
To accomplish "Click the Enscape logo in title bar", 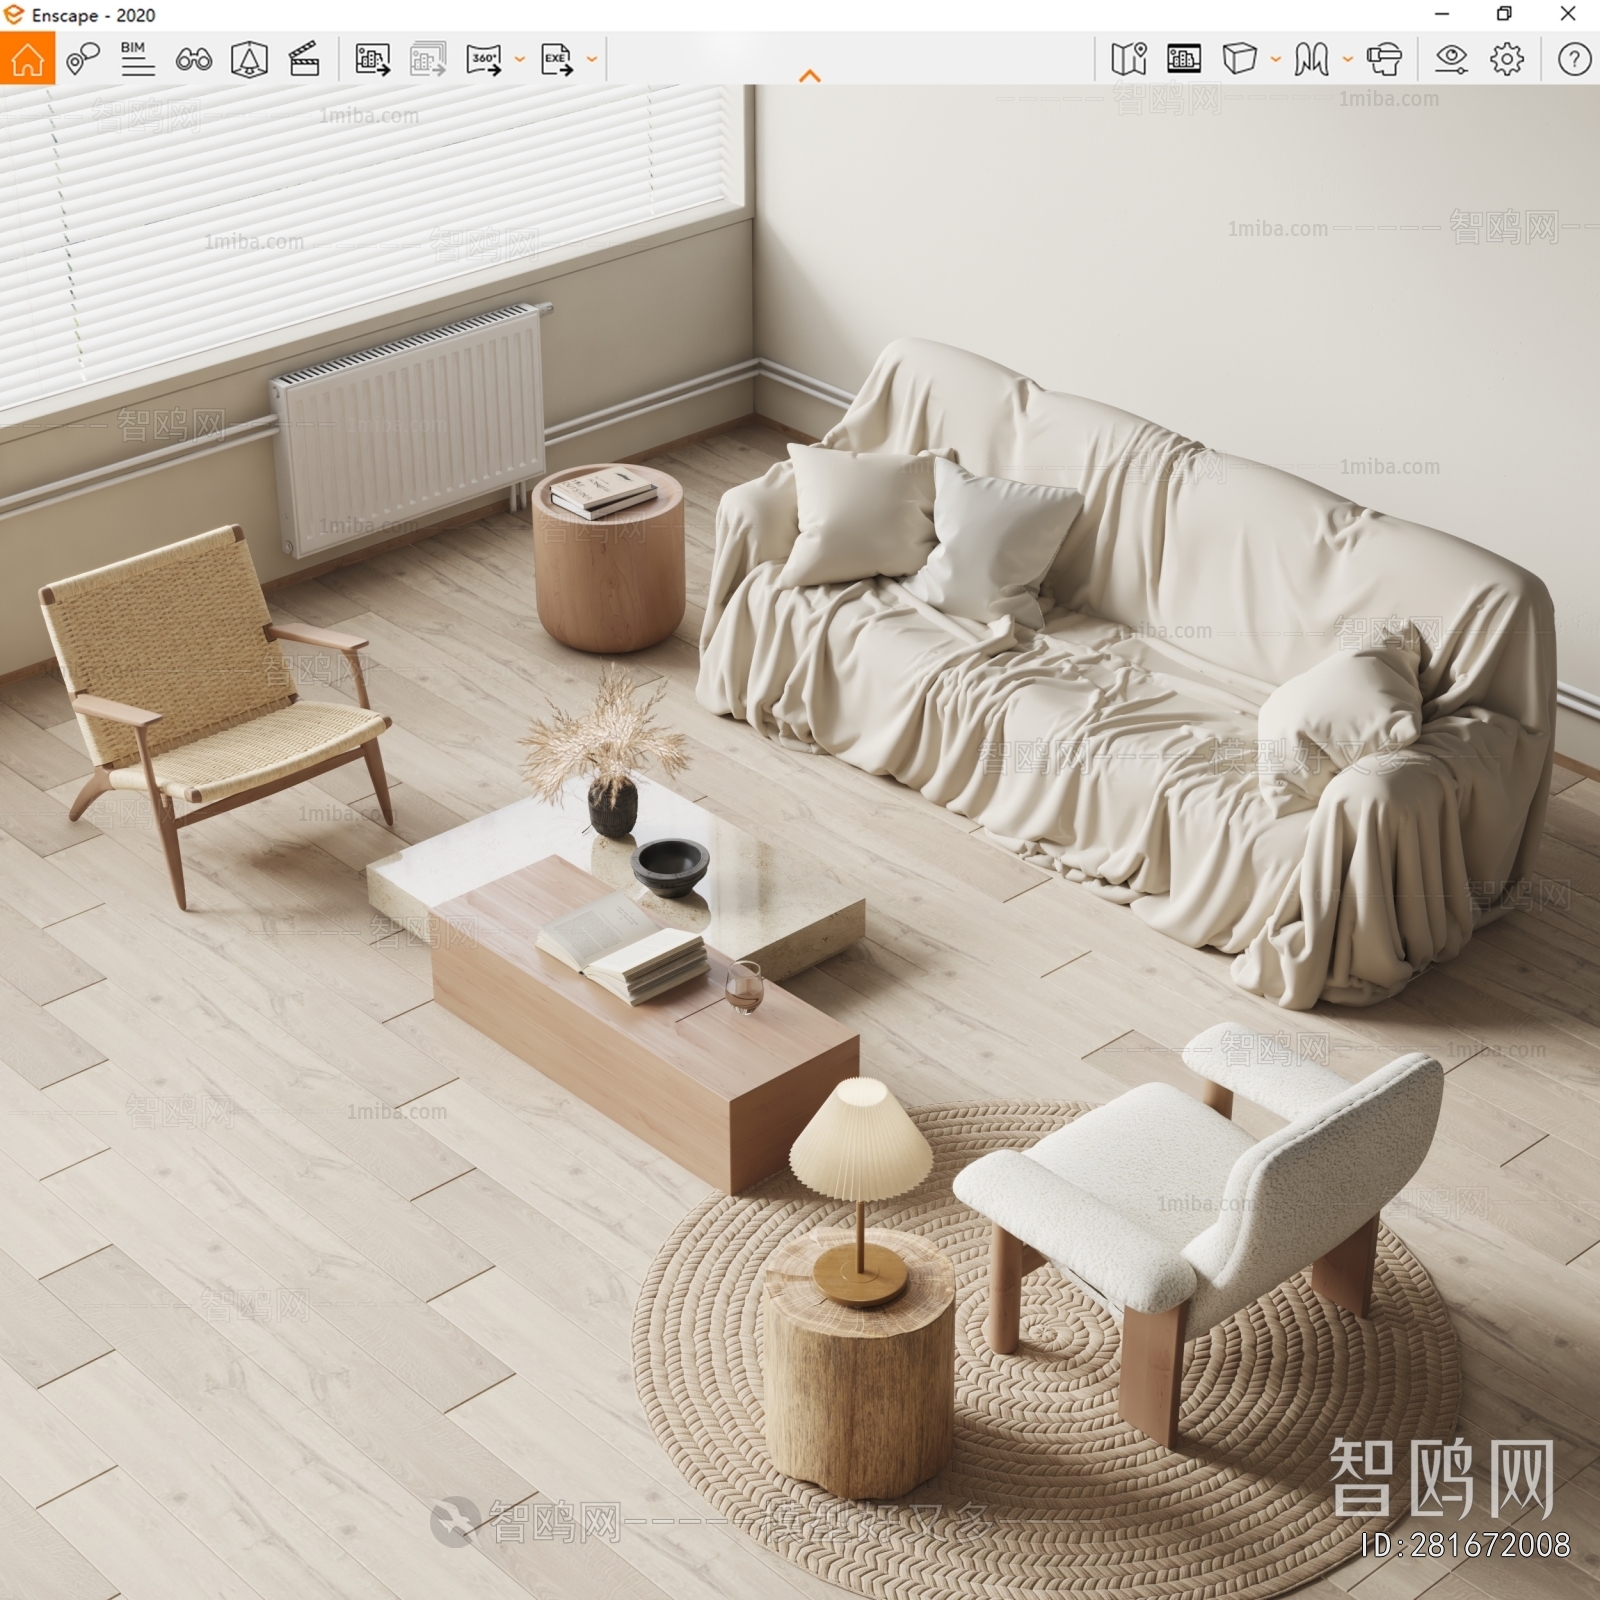I will pyautogui.click(x=14, y=15).
